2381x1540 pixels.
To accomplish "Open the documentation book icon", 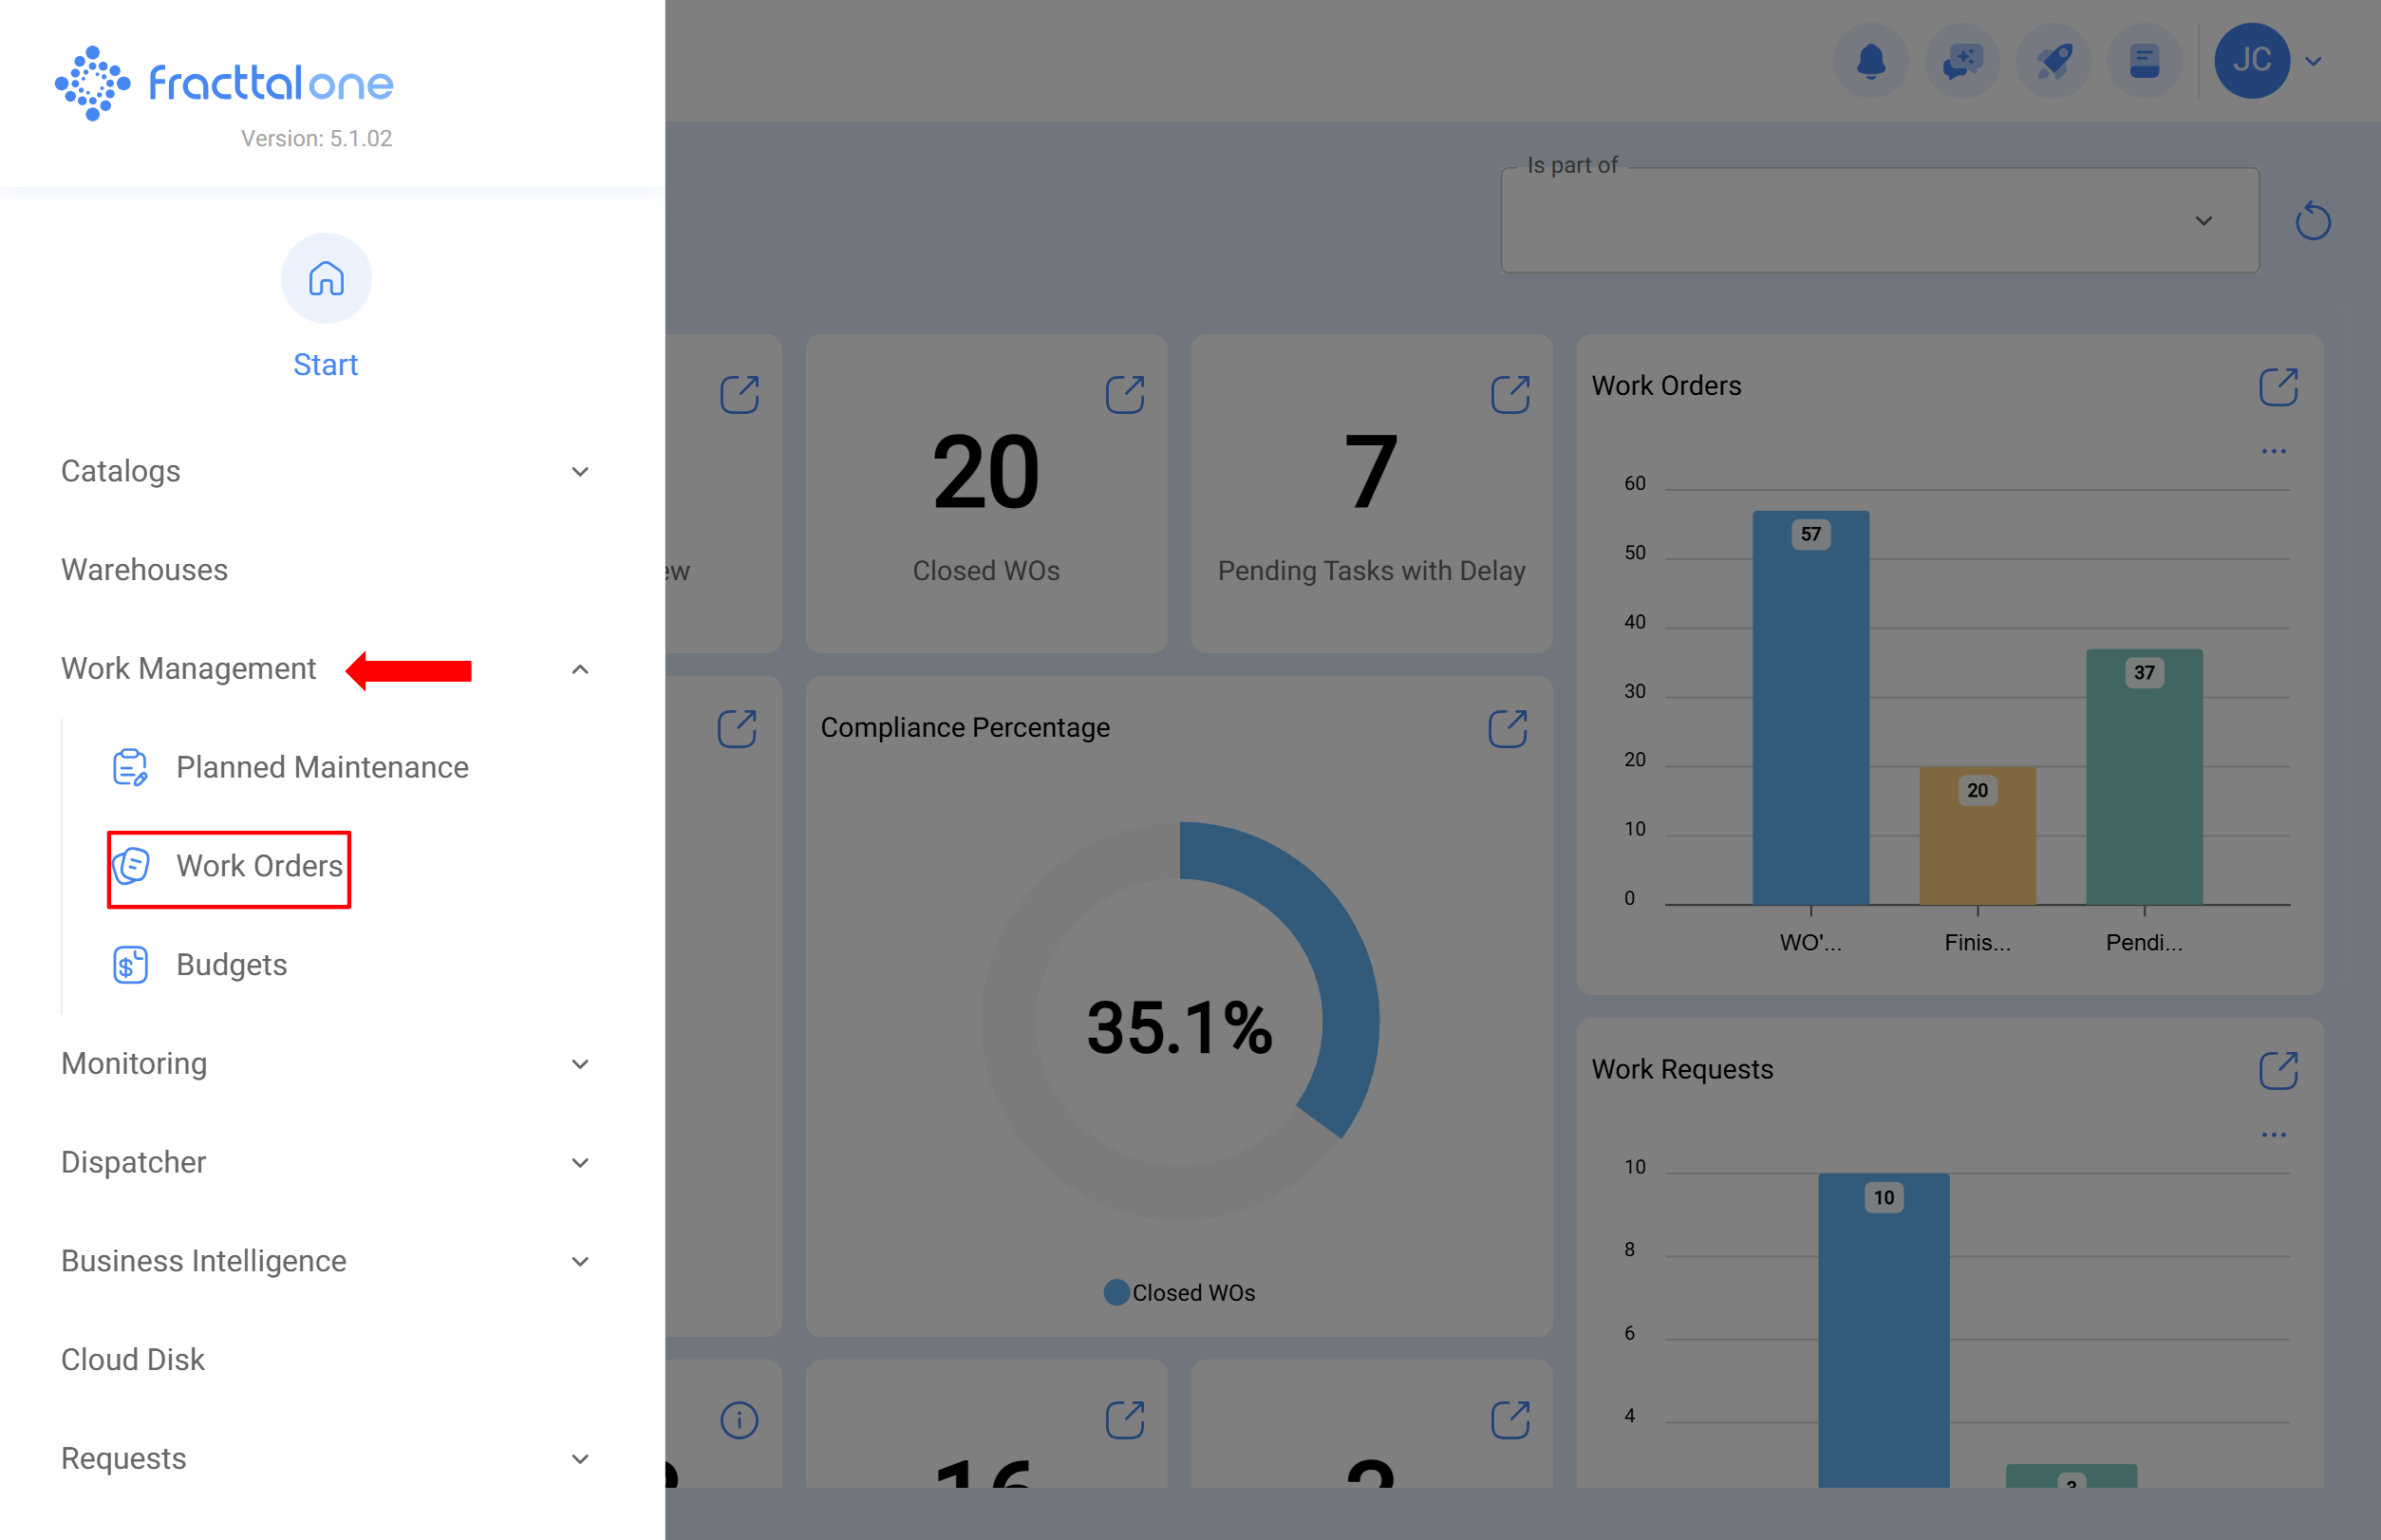I will point(2144,61).
